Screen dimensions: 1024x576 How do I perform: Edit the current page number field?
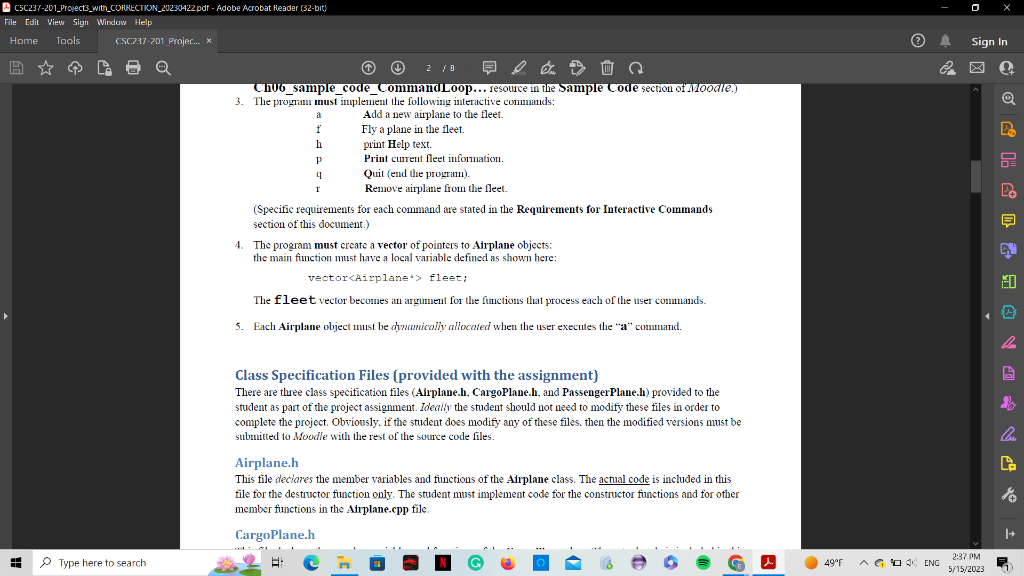click(428, 68)
